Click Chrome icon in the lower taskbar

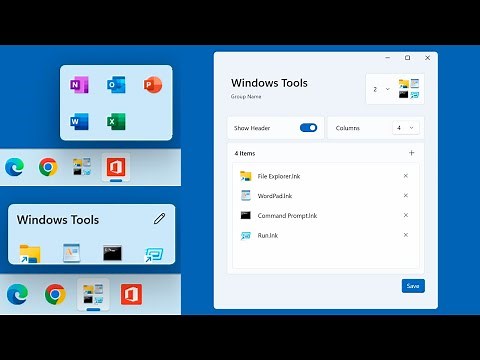click(55, 294)
